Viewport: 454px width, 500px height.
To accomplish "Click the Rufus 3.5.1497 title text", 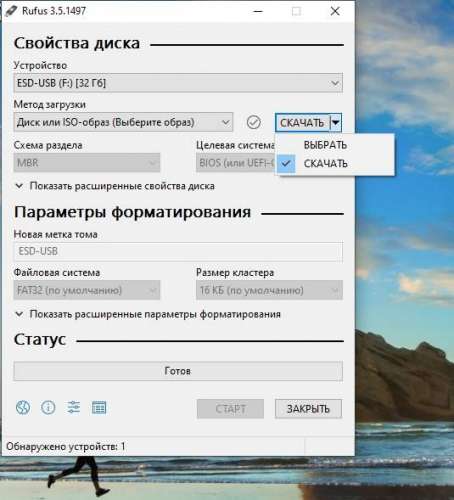I will point(54,11).
